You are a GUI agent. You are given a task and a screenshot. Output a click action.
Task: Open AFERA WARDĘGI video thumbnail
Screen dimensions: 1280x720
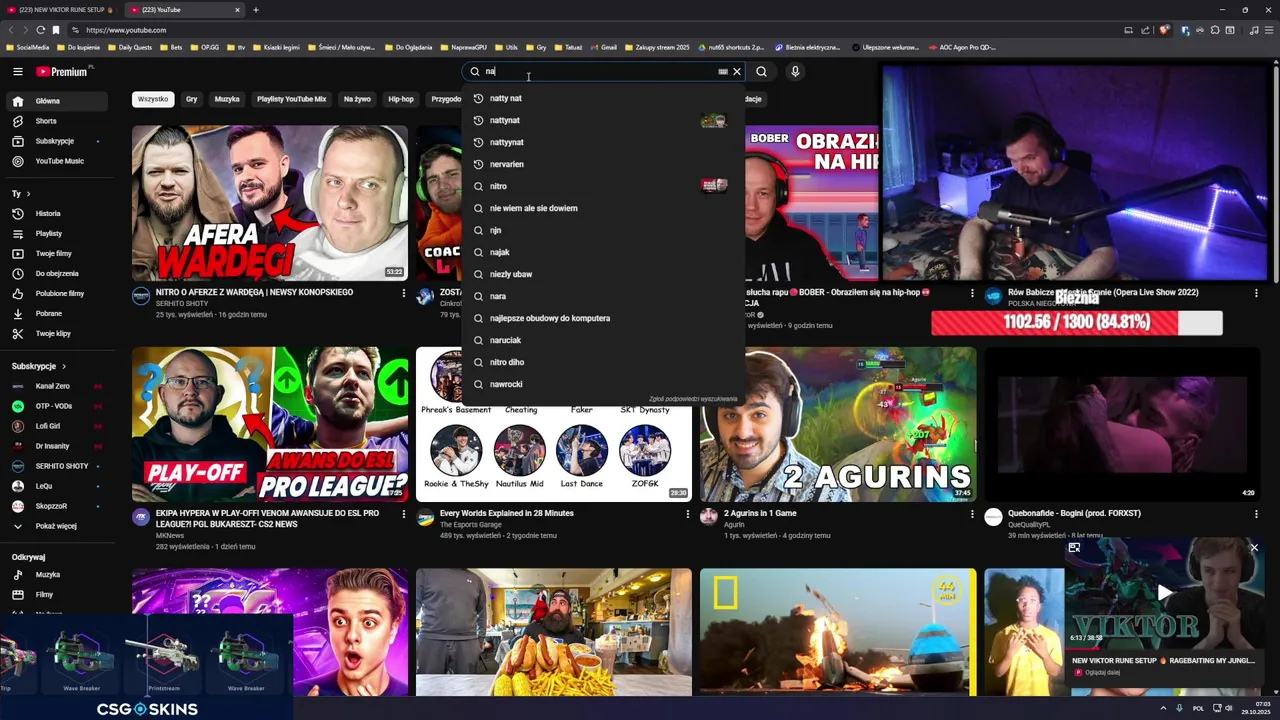pos(270,203)
